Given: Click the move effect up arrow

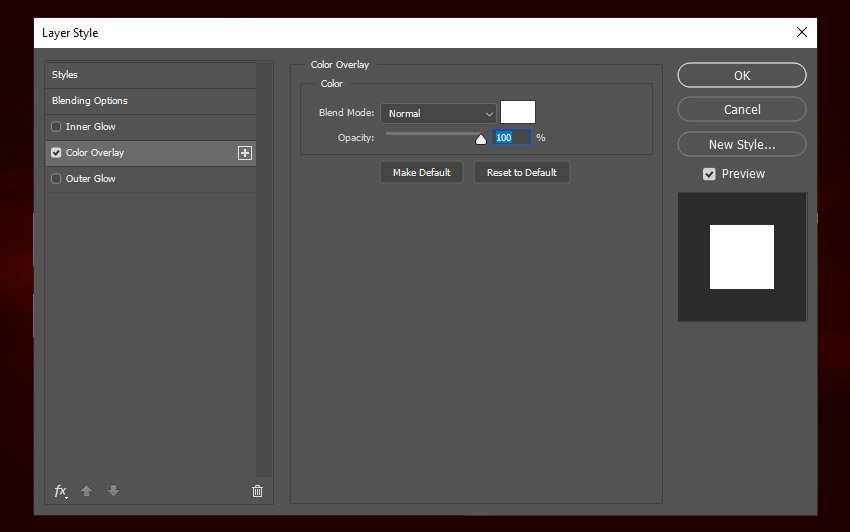Looking at the screenshot, I should (87, 491).
